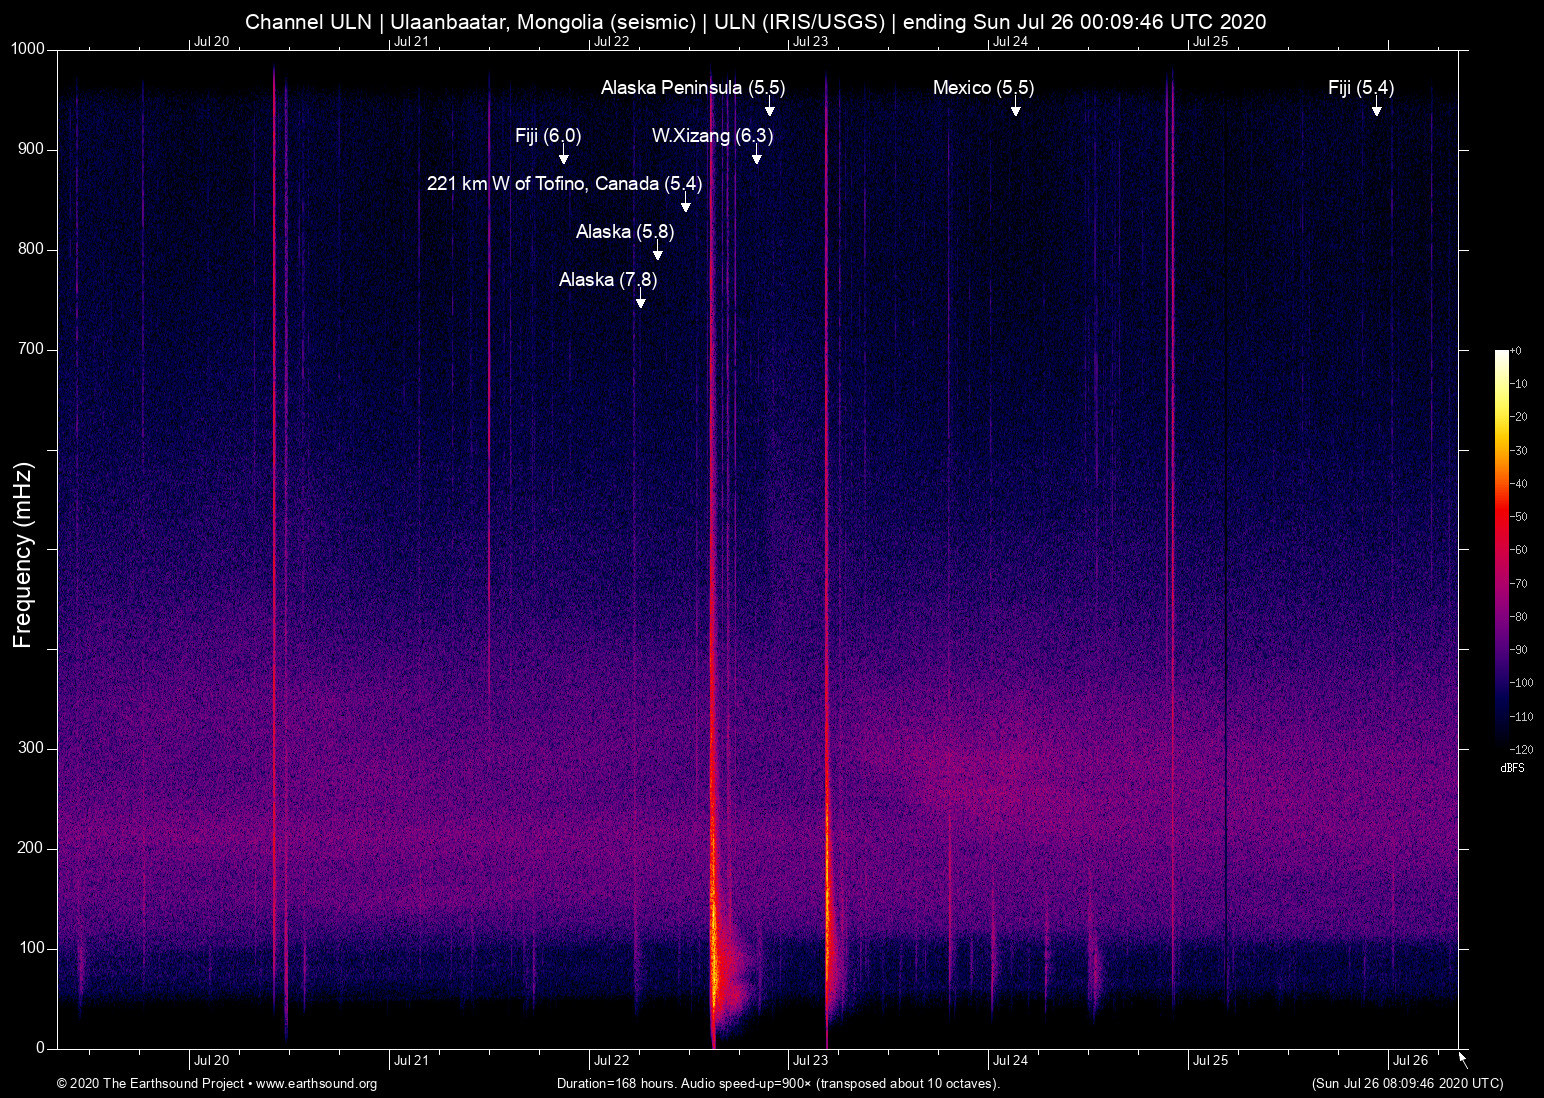The width and height of the screenshot is (1544, 1098).
Task: Click the 900 tick on the frequency axis
Action: [x=33, y=149]
